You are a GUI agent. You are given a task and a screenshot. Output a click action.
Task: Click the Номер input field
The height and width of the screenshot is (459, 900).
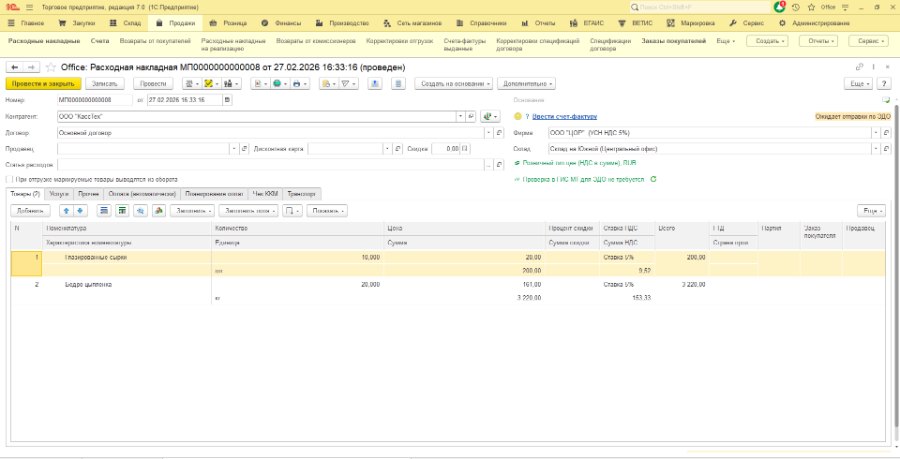coord(95,100)
